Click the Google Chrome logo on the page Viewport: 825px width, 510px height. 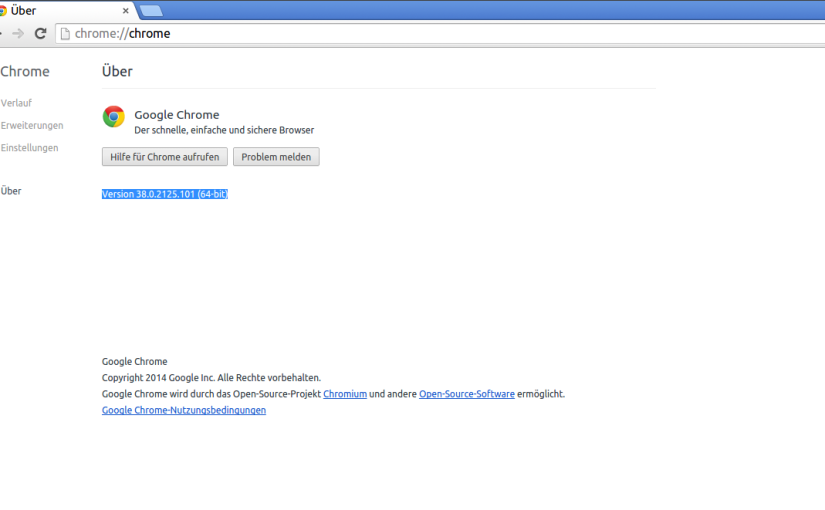114,117
